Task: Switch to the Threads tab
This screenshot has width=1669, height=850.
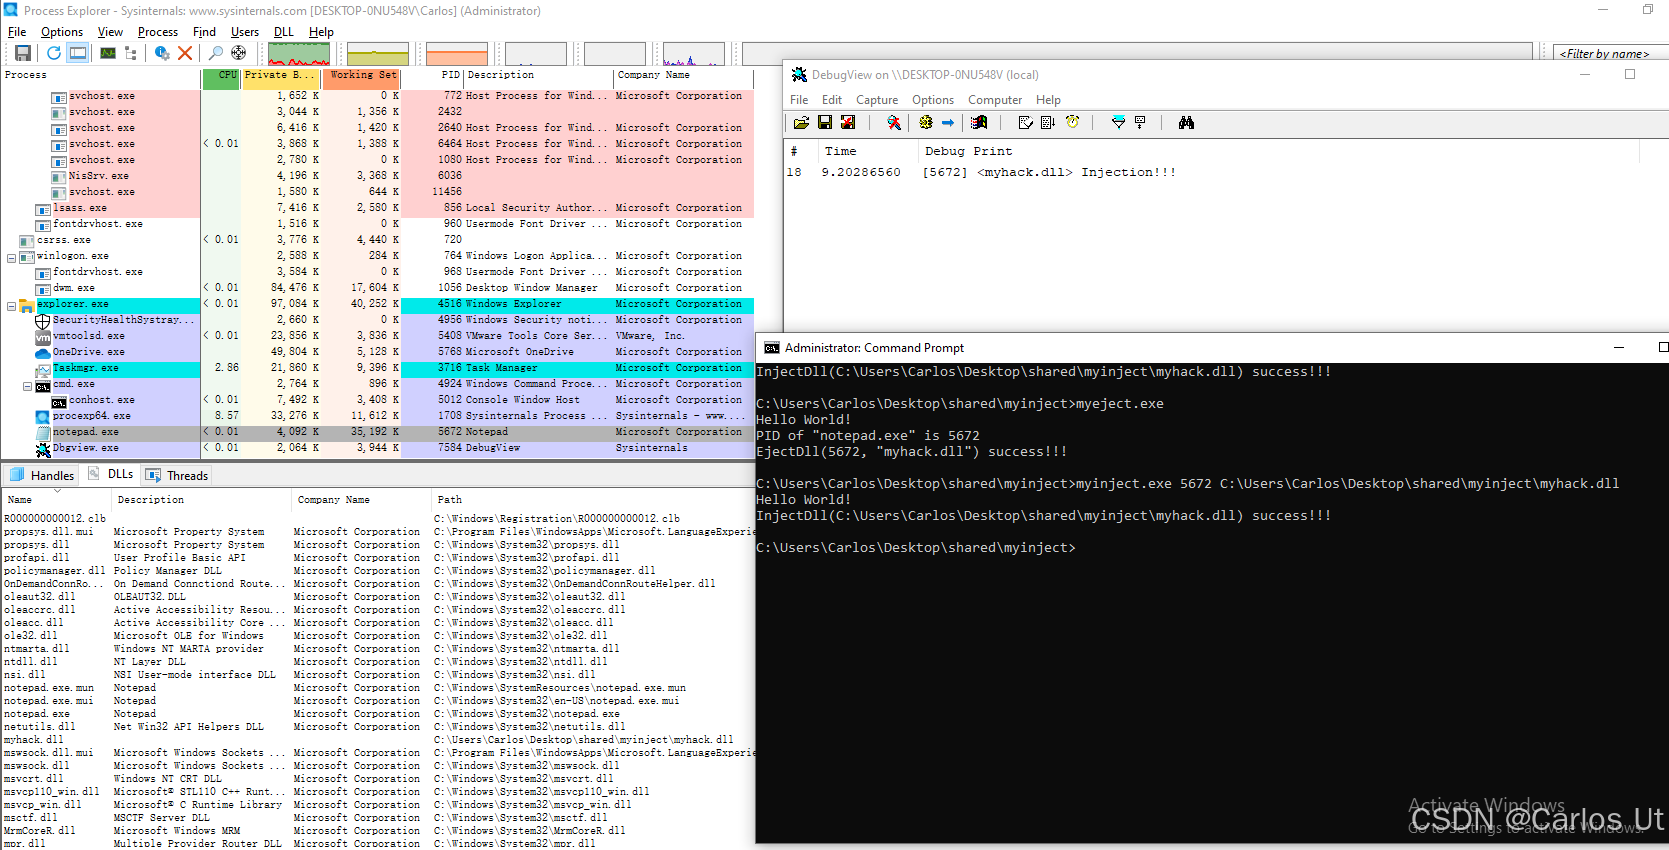Action: (177, 475)
